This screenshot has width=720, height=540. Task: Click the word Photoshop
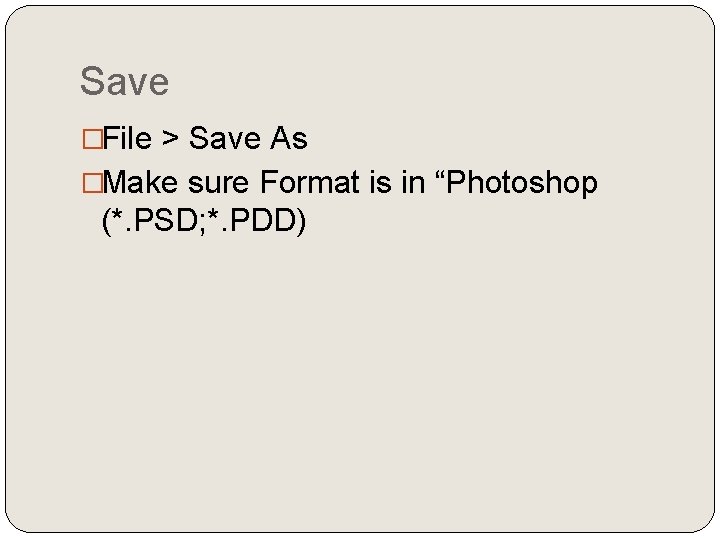[x=522, y=184]
